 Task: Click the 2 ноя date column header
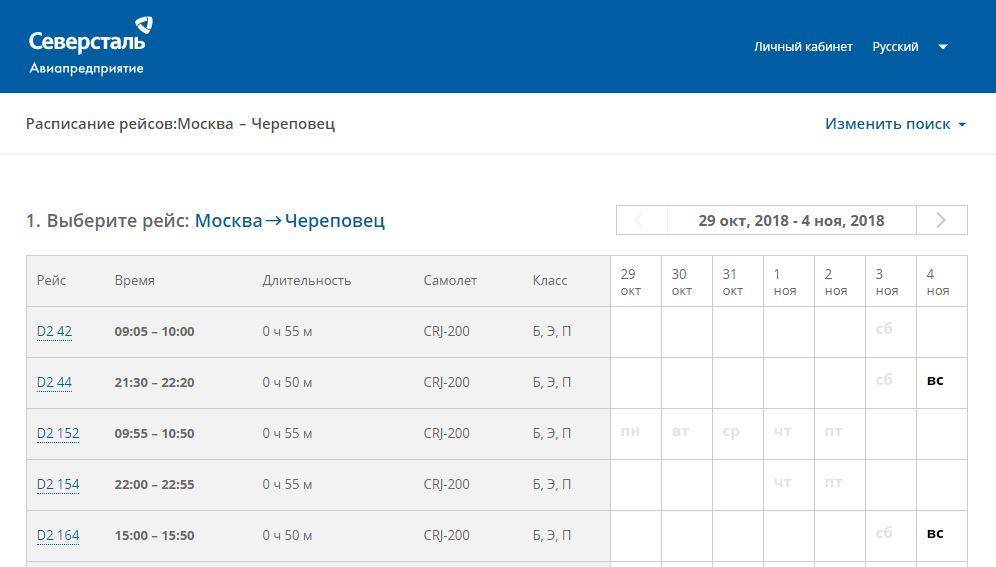pos(839,282)
